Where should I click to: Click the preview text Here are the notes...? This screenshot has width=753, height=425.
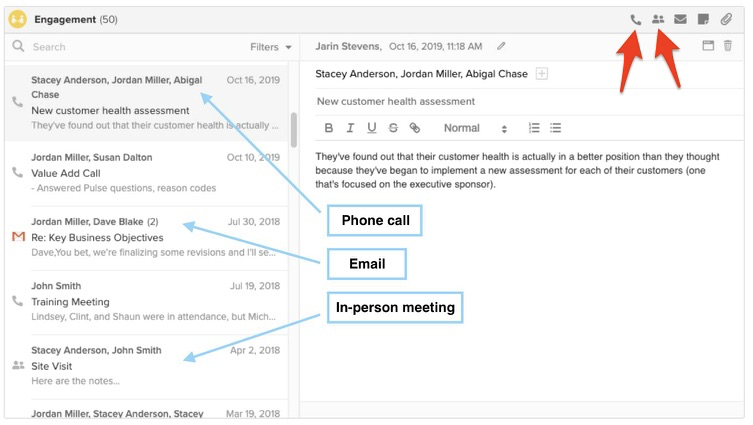(76, 381)
